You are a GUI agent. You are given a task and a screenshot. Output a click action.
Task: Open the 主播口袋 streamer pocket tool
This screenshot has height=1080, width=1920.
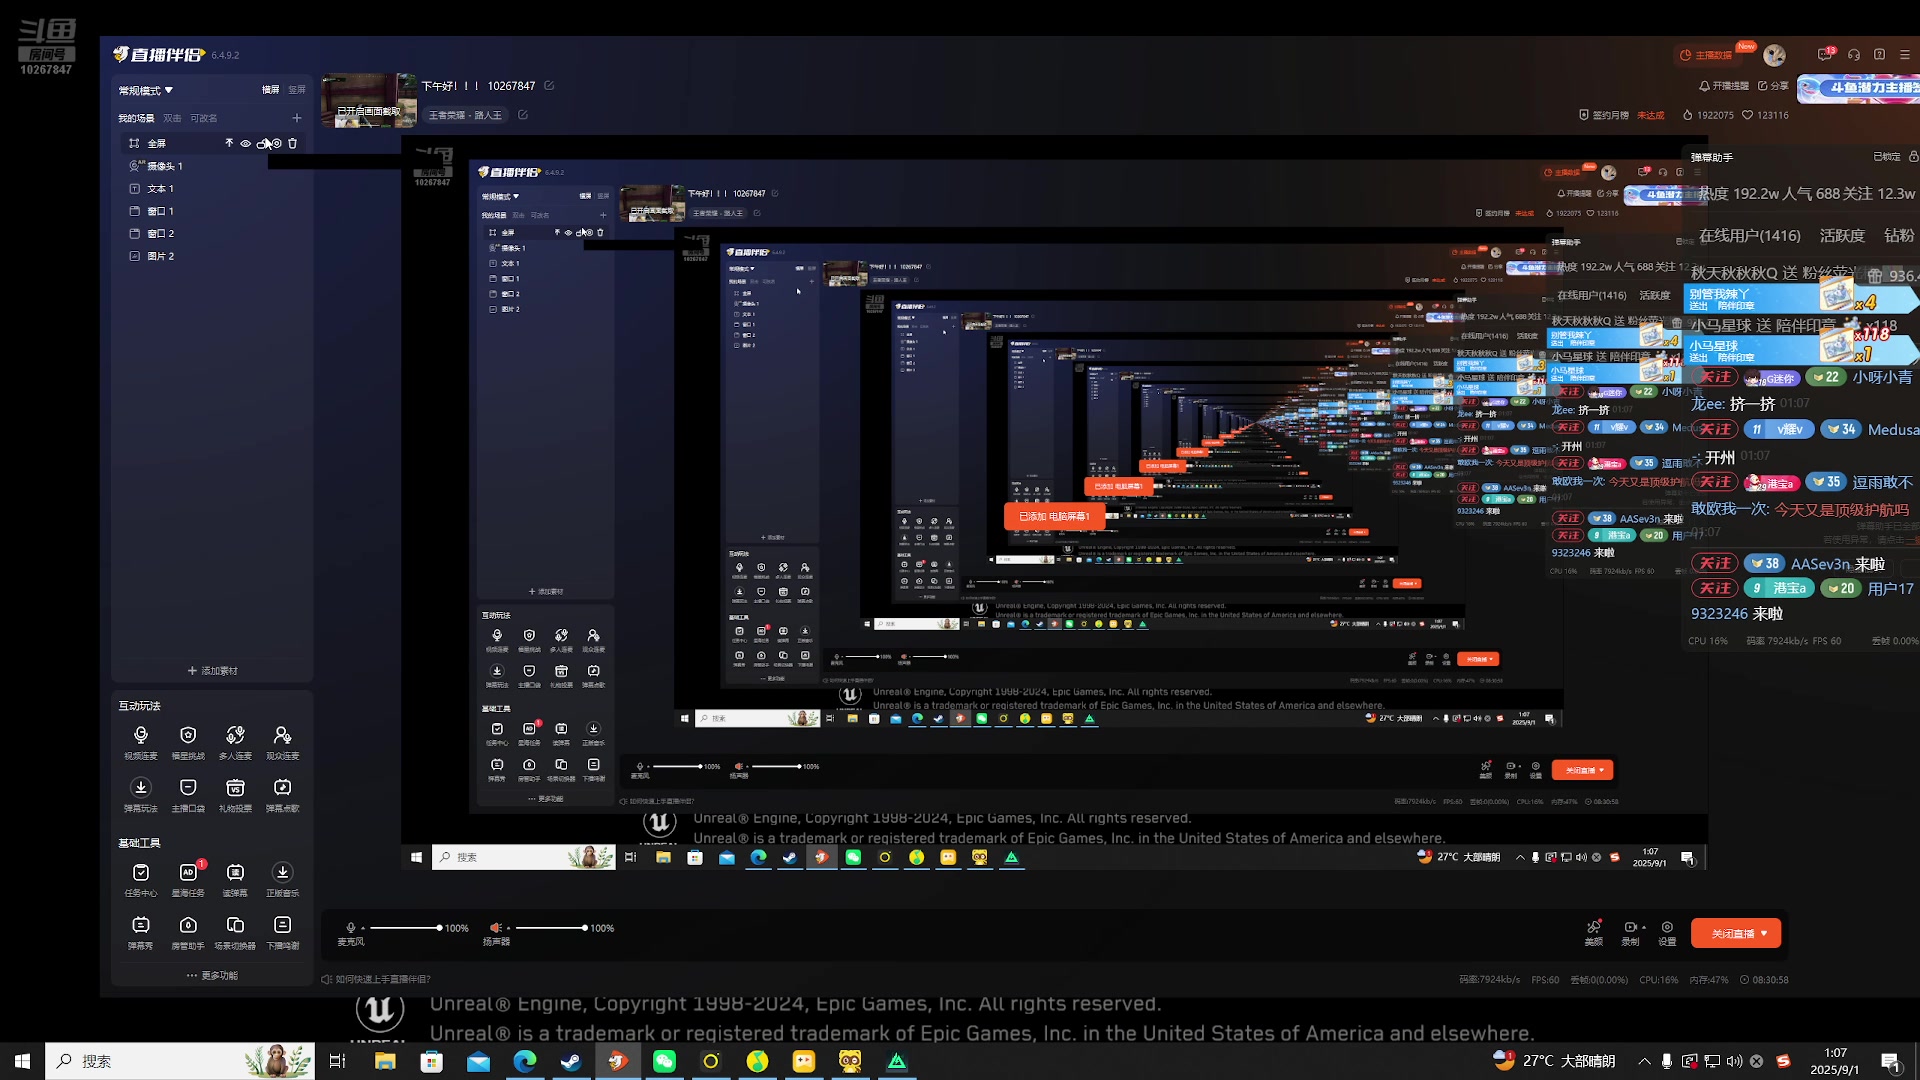[x=188, y=794]
